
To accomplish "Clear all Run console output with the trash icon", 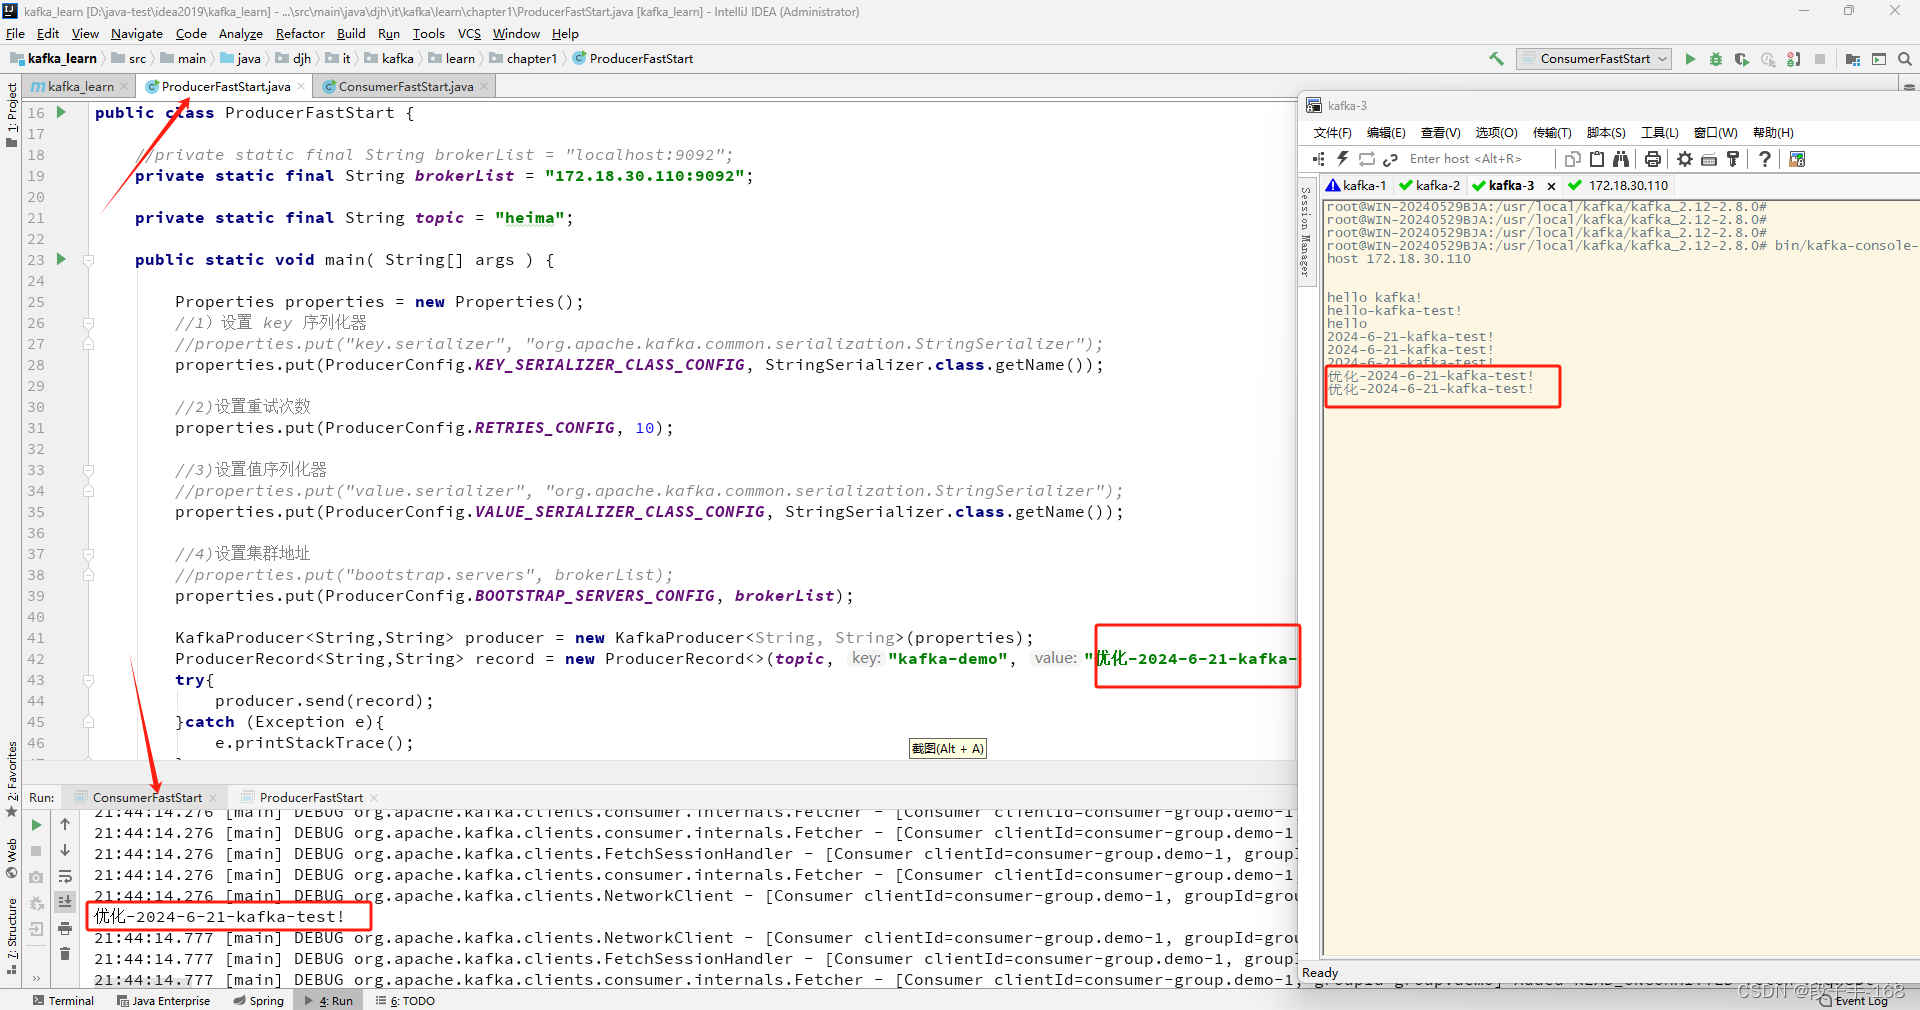I will point(65,954).
